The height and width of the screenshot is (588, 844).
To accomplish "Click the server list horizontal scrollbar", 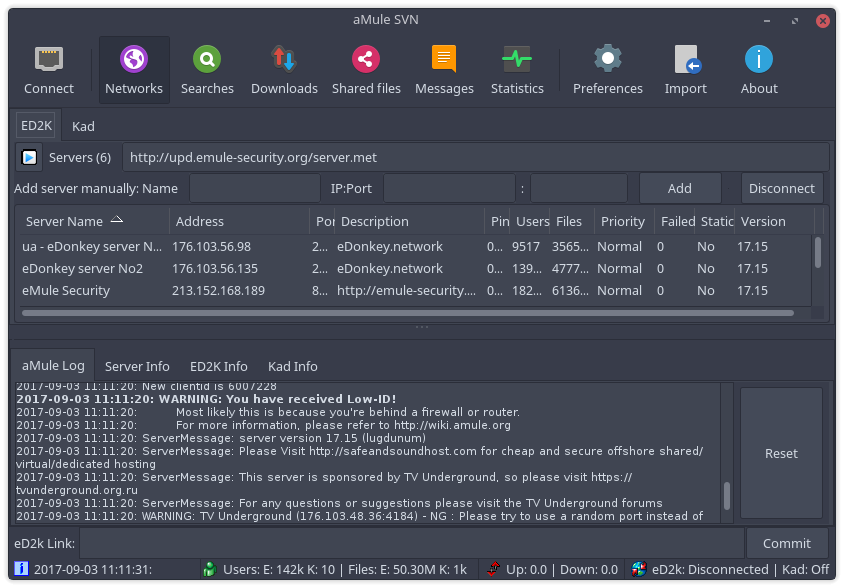I will (x=408, y=313).
